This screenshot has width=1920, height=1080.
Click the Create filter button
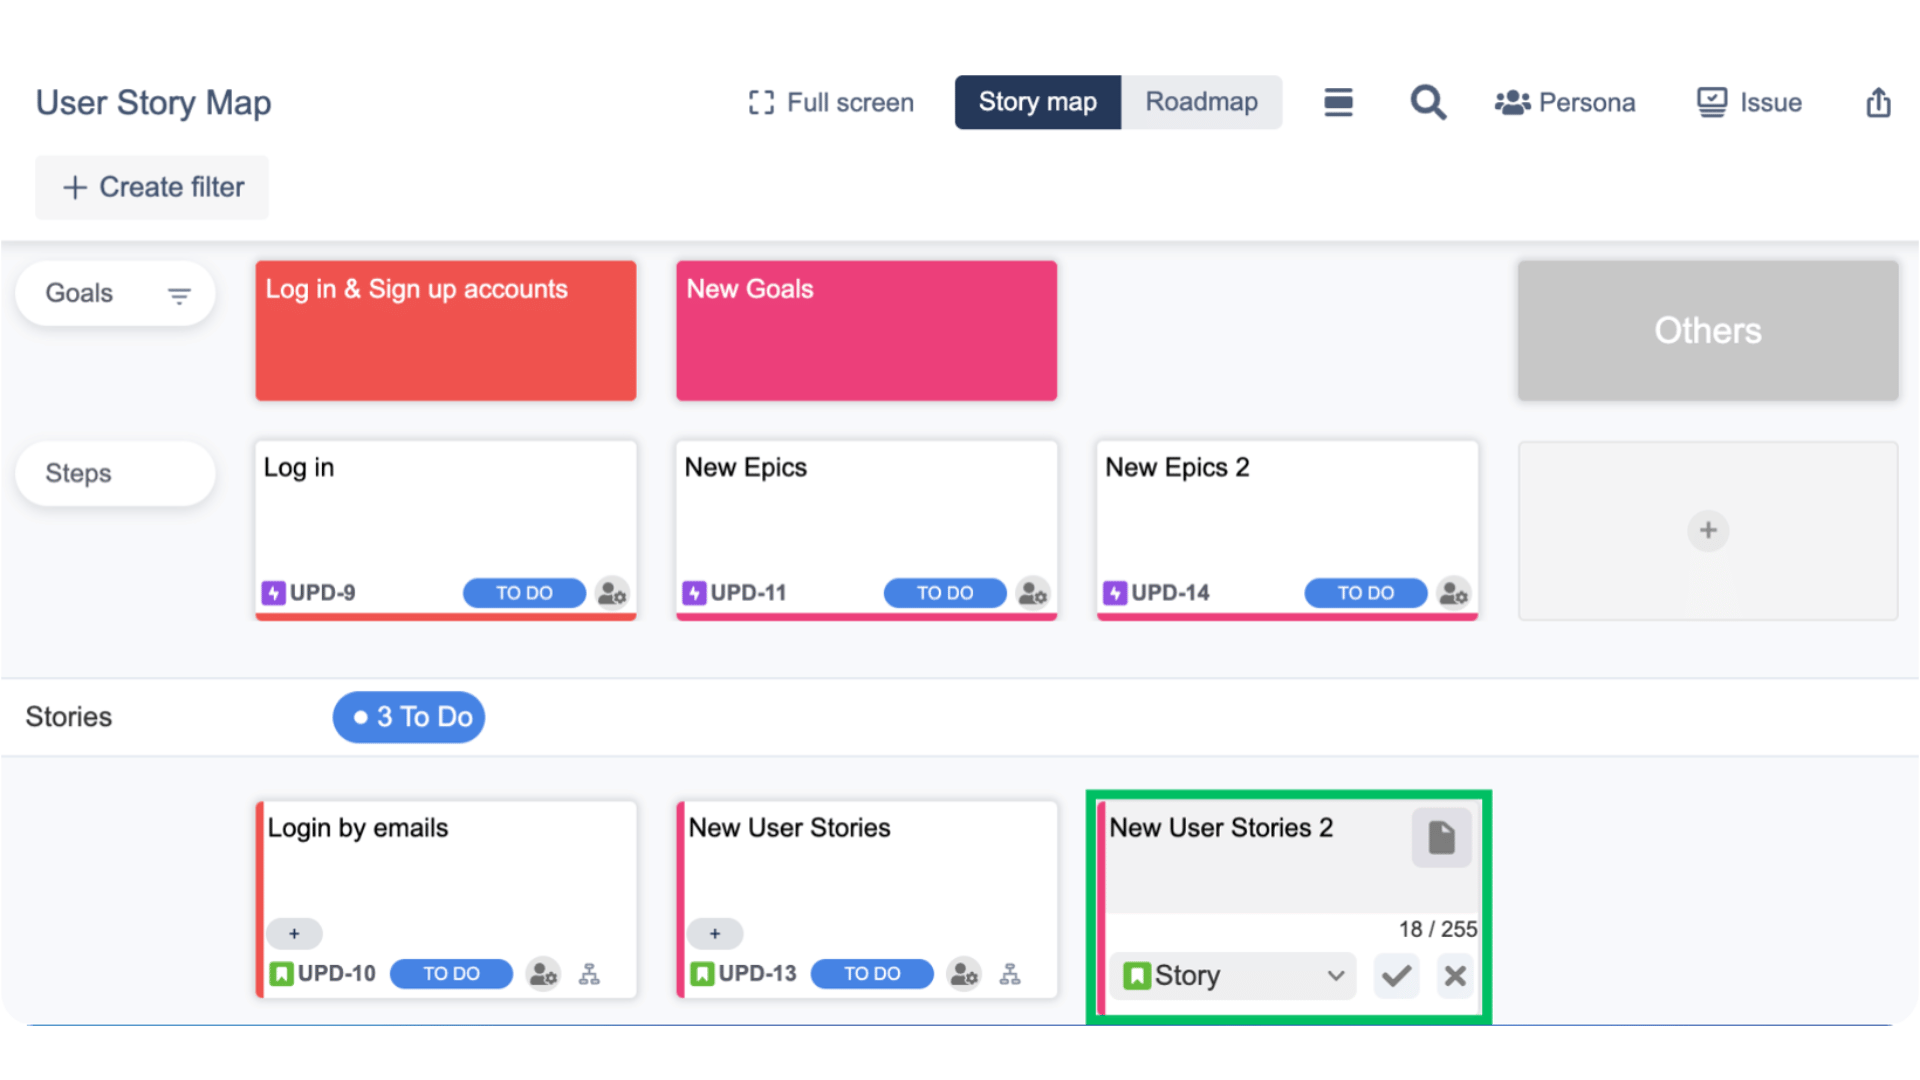point(151,187)
